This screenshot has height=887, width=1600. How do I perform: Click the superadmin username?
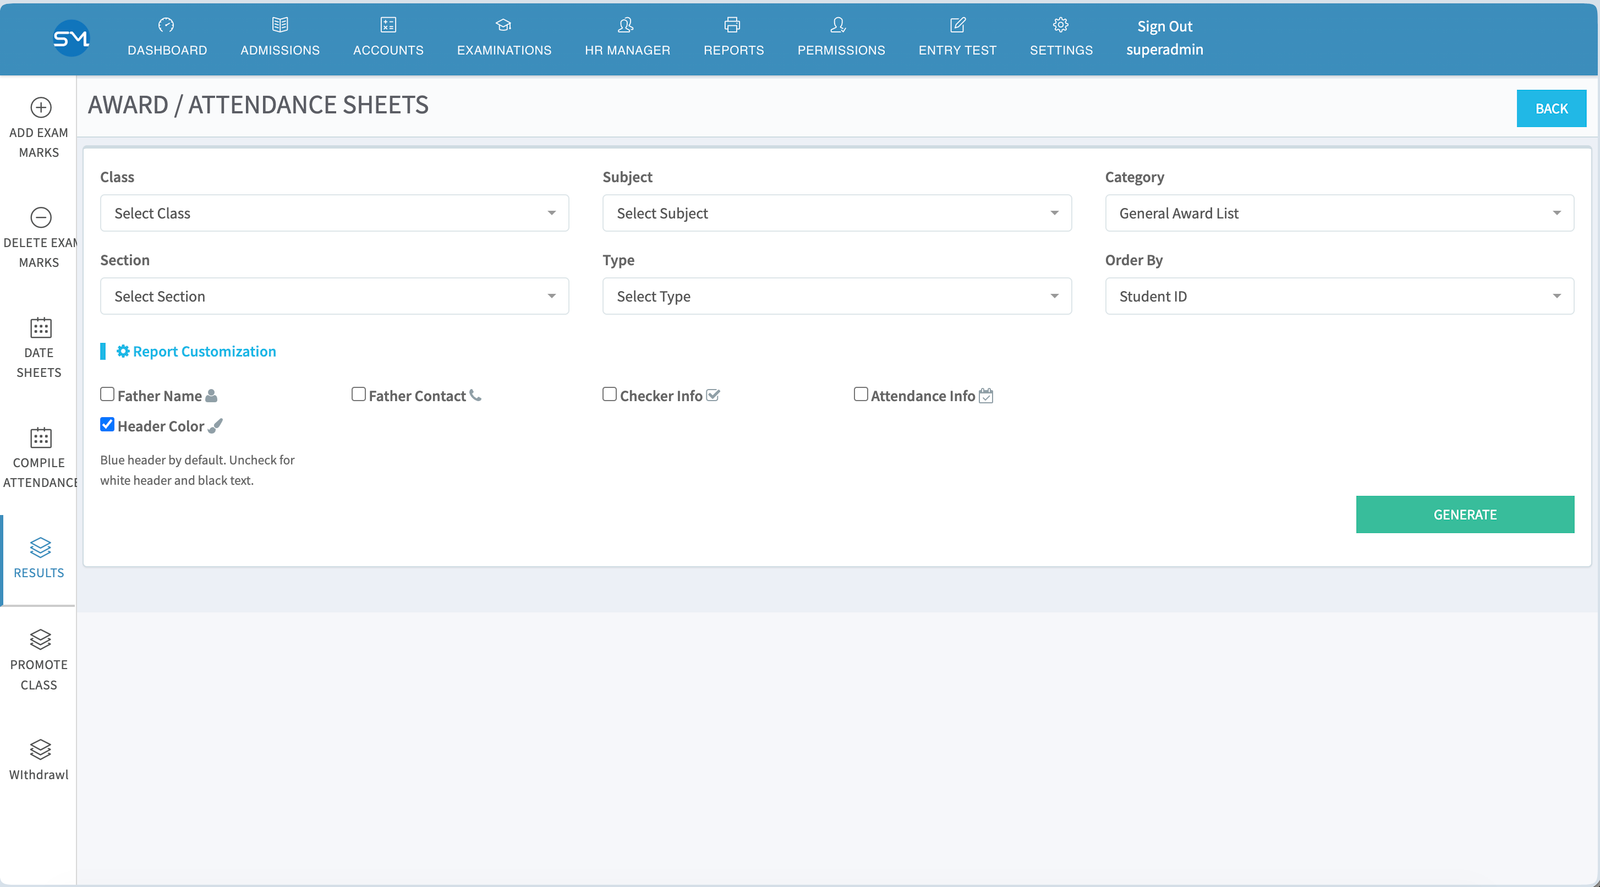pos(1164,50)
